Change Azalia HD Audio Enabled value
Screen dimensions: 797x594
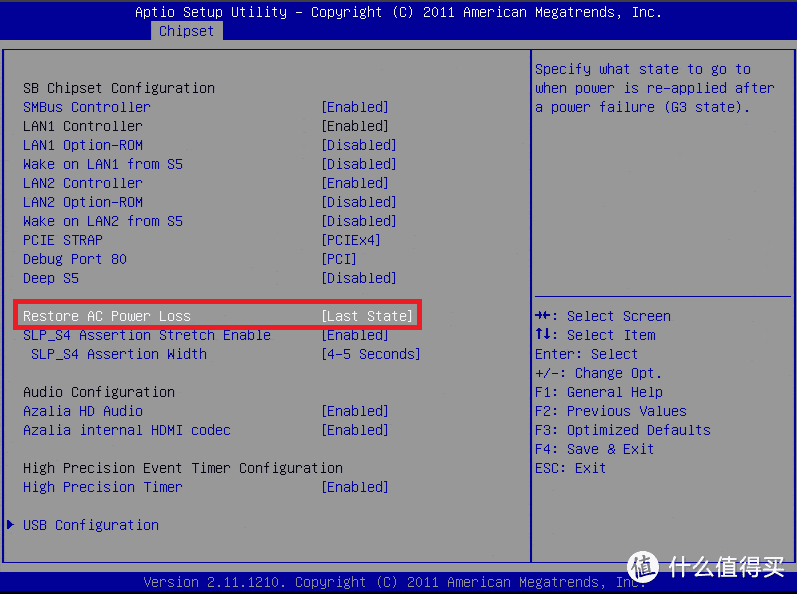point(355,411)
